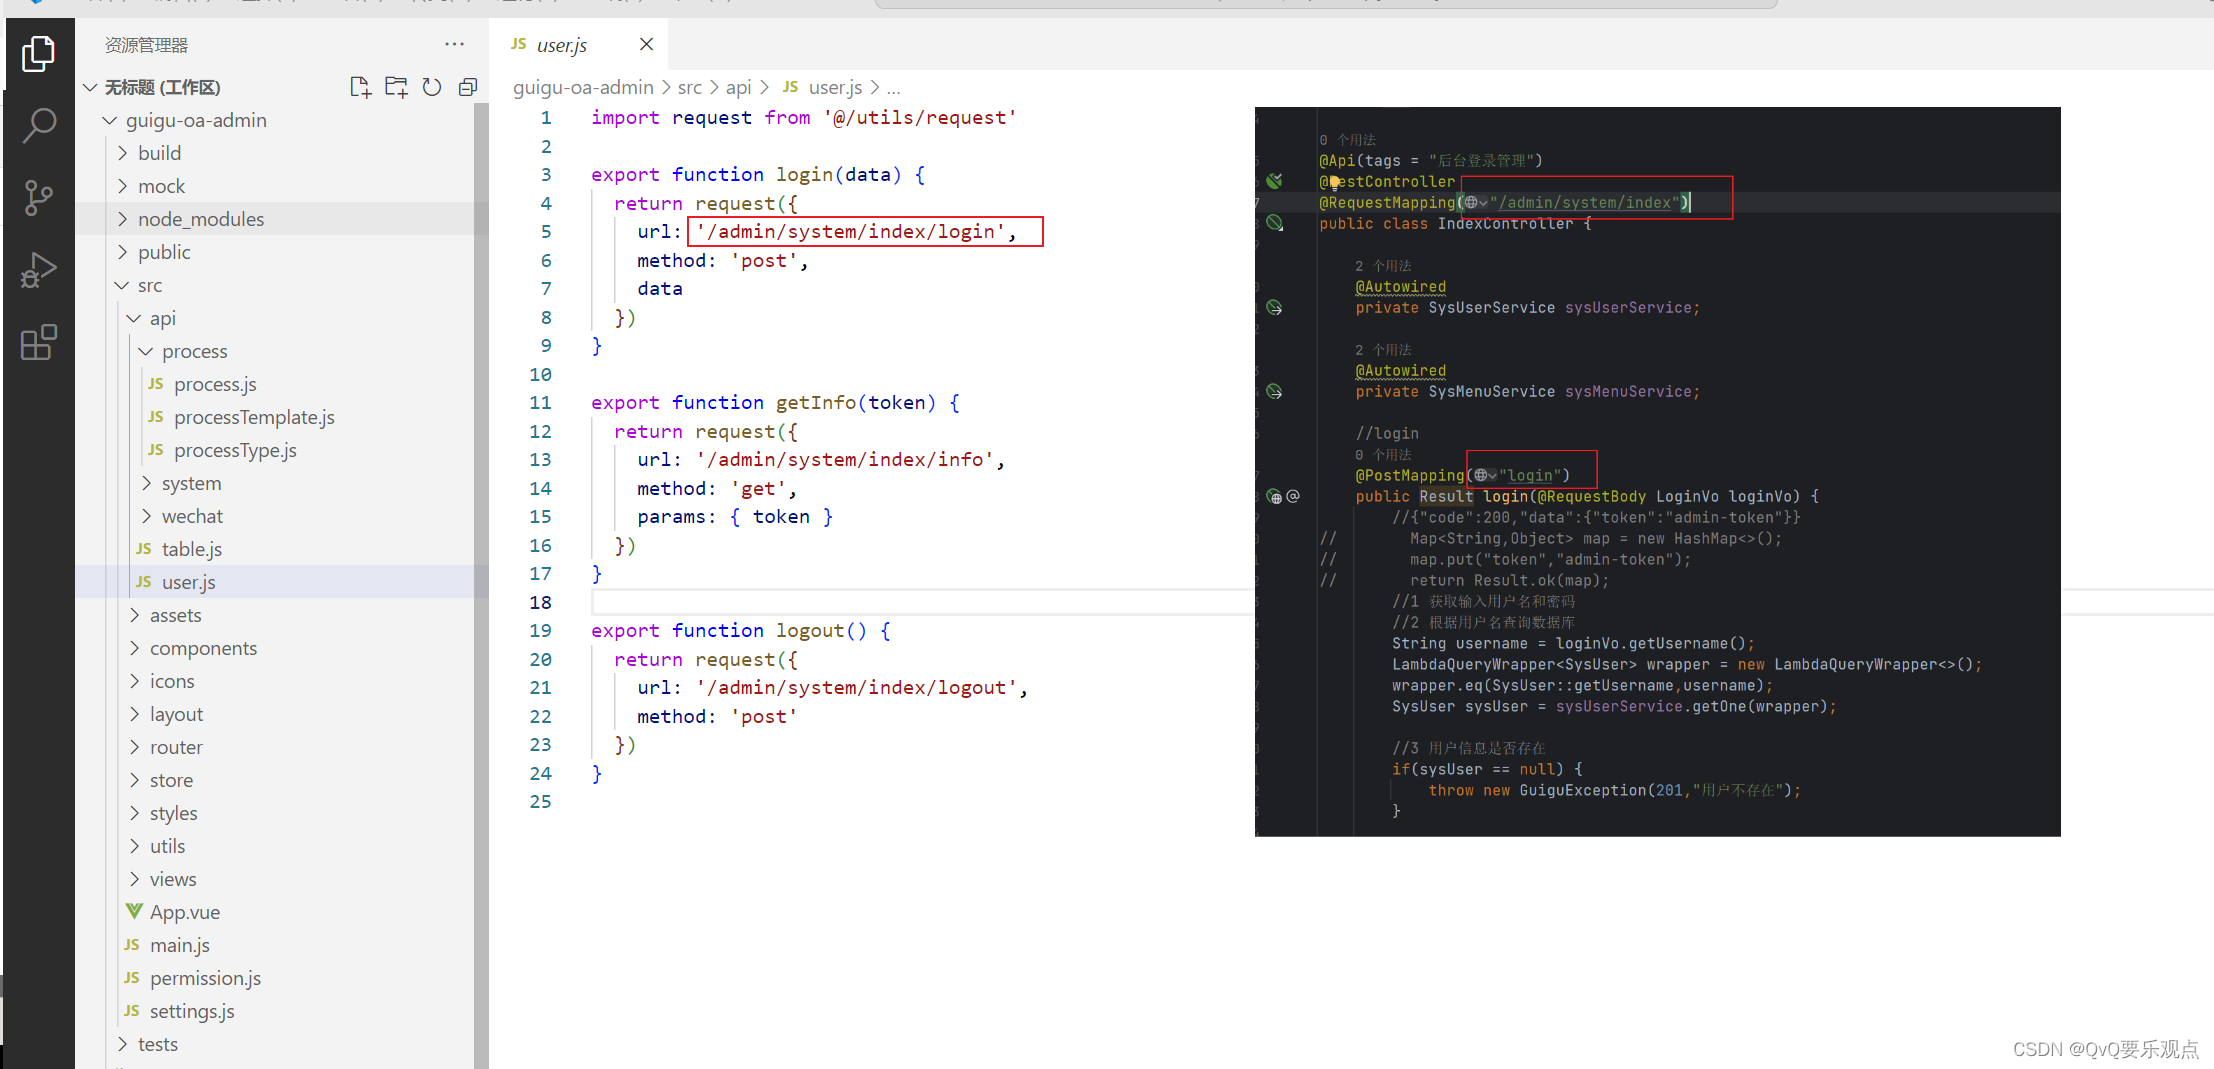Click user.js in the breadcrumb
The width and height of the screenshot is (2214, 1069).
(835, 87)
